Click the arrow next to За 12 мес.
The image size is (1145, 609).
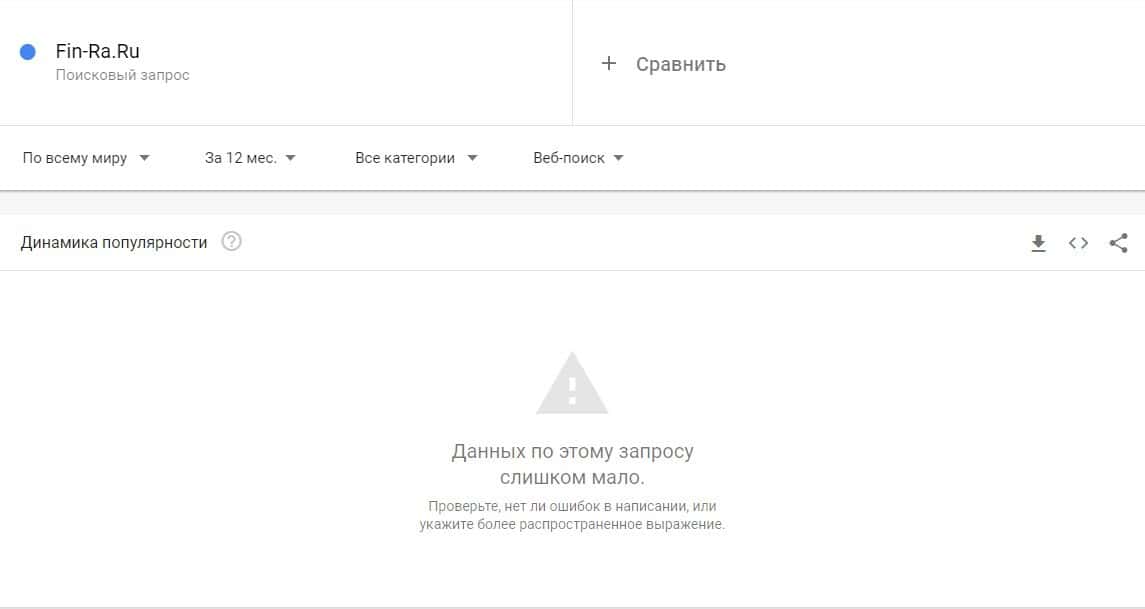point(290,158)
